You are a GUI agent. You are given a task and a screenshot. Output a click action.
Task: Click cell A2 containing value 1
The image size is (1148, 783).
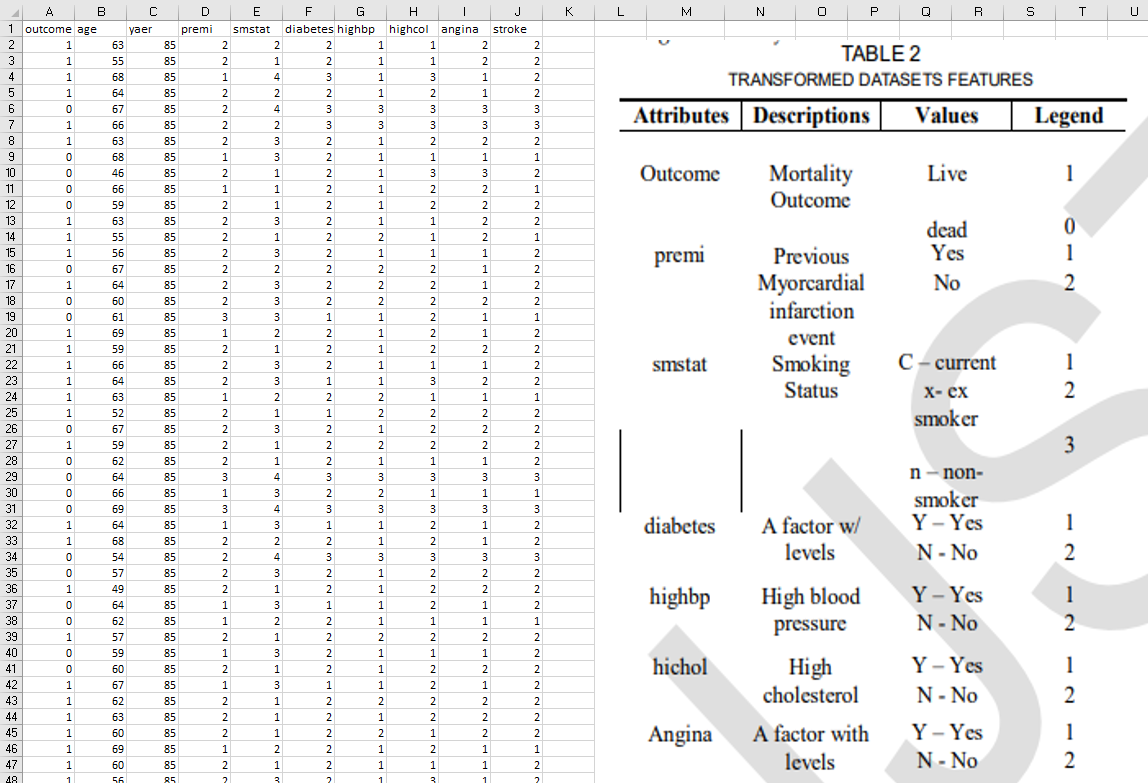(48, 43)
